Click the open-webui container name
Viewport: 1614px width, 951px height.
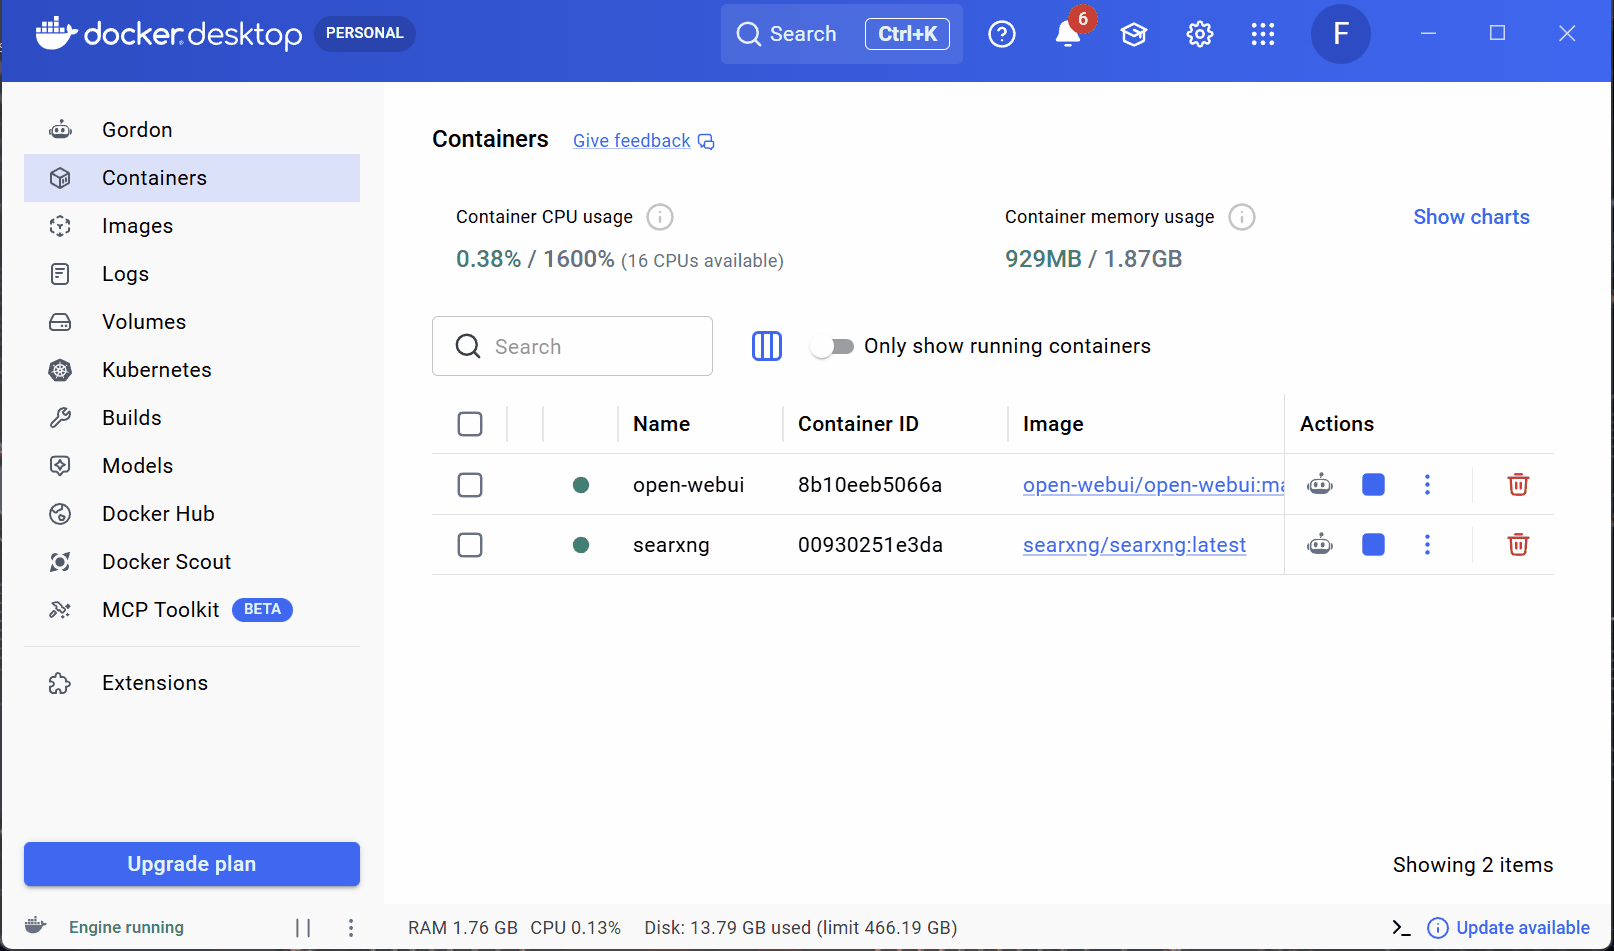pyautogui.click(x=689, y=485)
